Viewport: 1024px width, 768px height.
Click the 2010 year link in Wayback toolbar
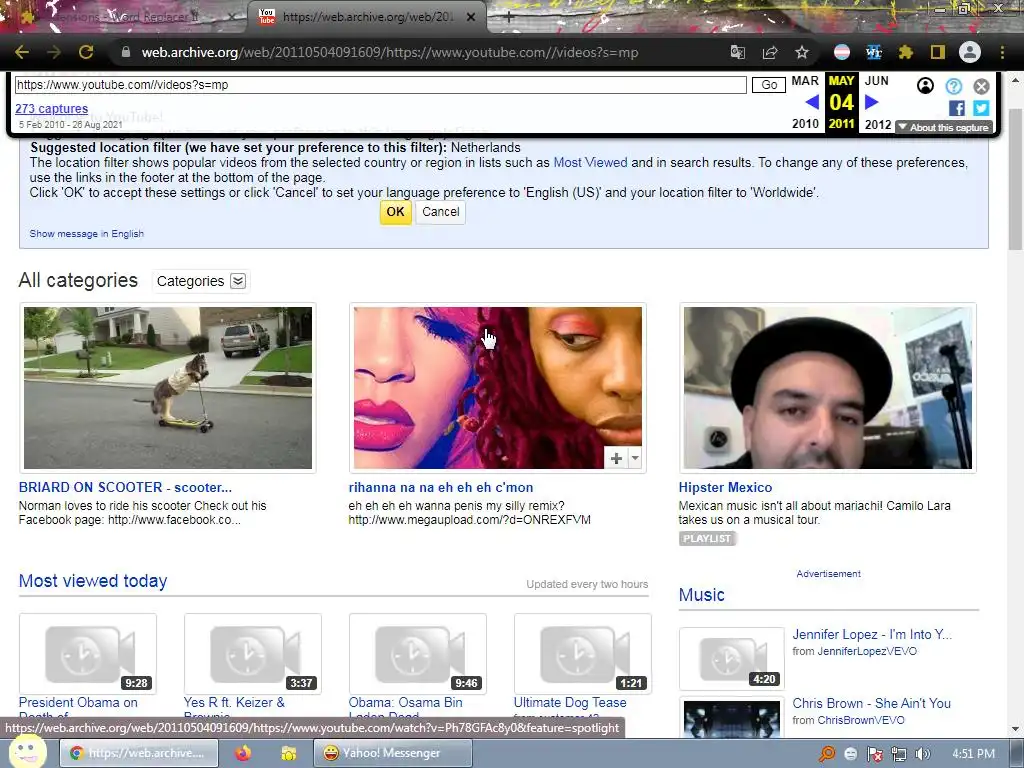pyautogui.click(x=805, y=124)
